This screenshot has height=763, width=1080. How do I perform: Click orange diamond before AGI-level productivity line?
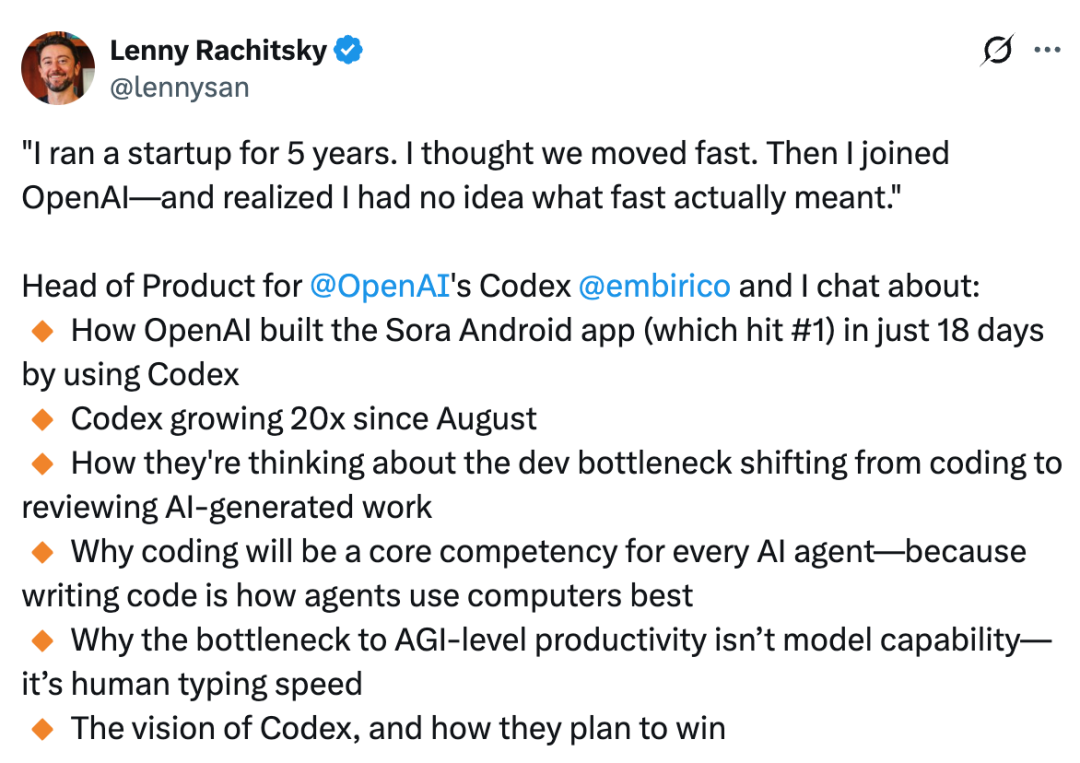(43, 640)
